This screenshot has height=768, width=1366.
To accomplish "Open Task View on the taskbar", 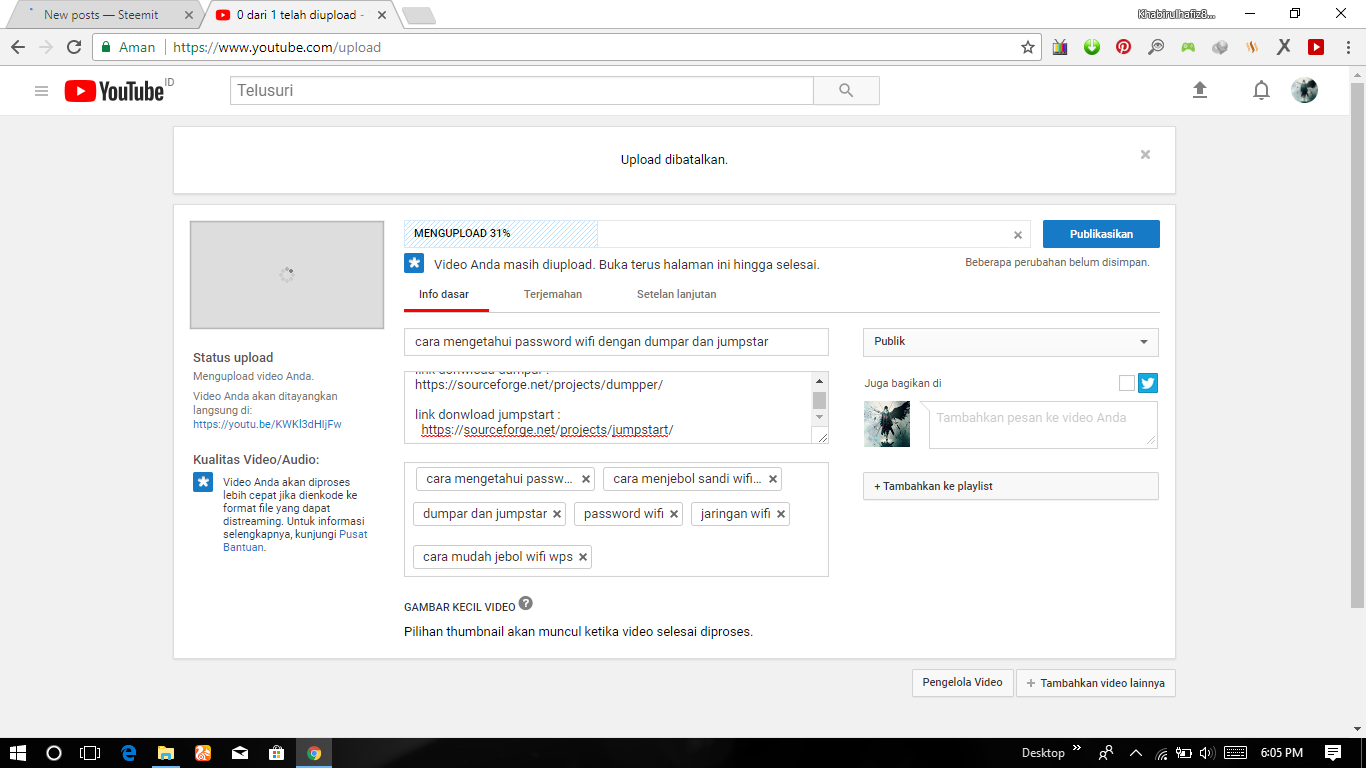I will click(90, 753).
